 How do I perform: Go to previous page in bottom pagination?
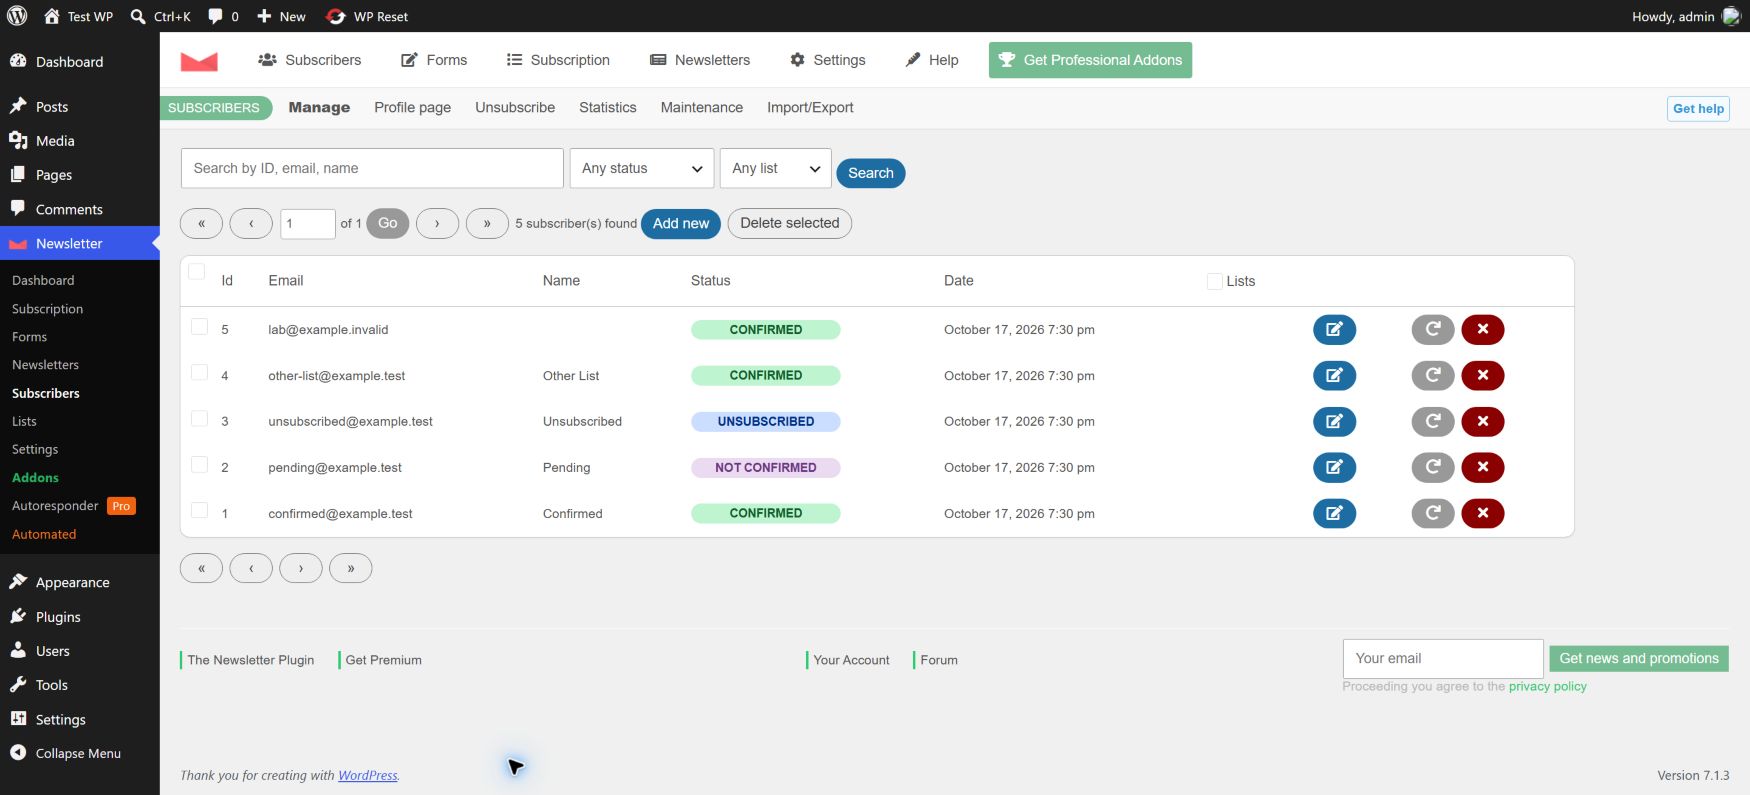pyautogui.click(x=251, y=568)
